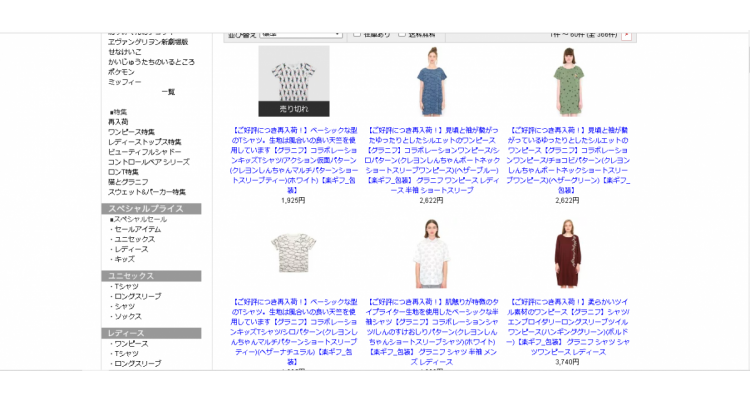Screen dimensions: 750x400
Task: Toggle the 送料無料 checkbox
Action: click(x=402, y=34)
